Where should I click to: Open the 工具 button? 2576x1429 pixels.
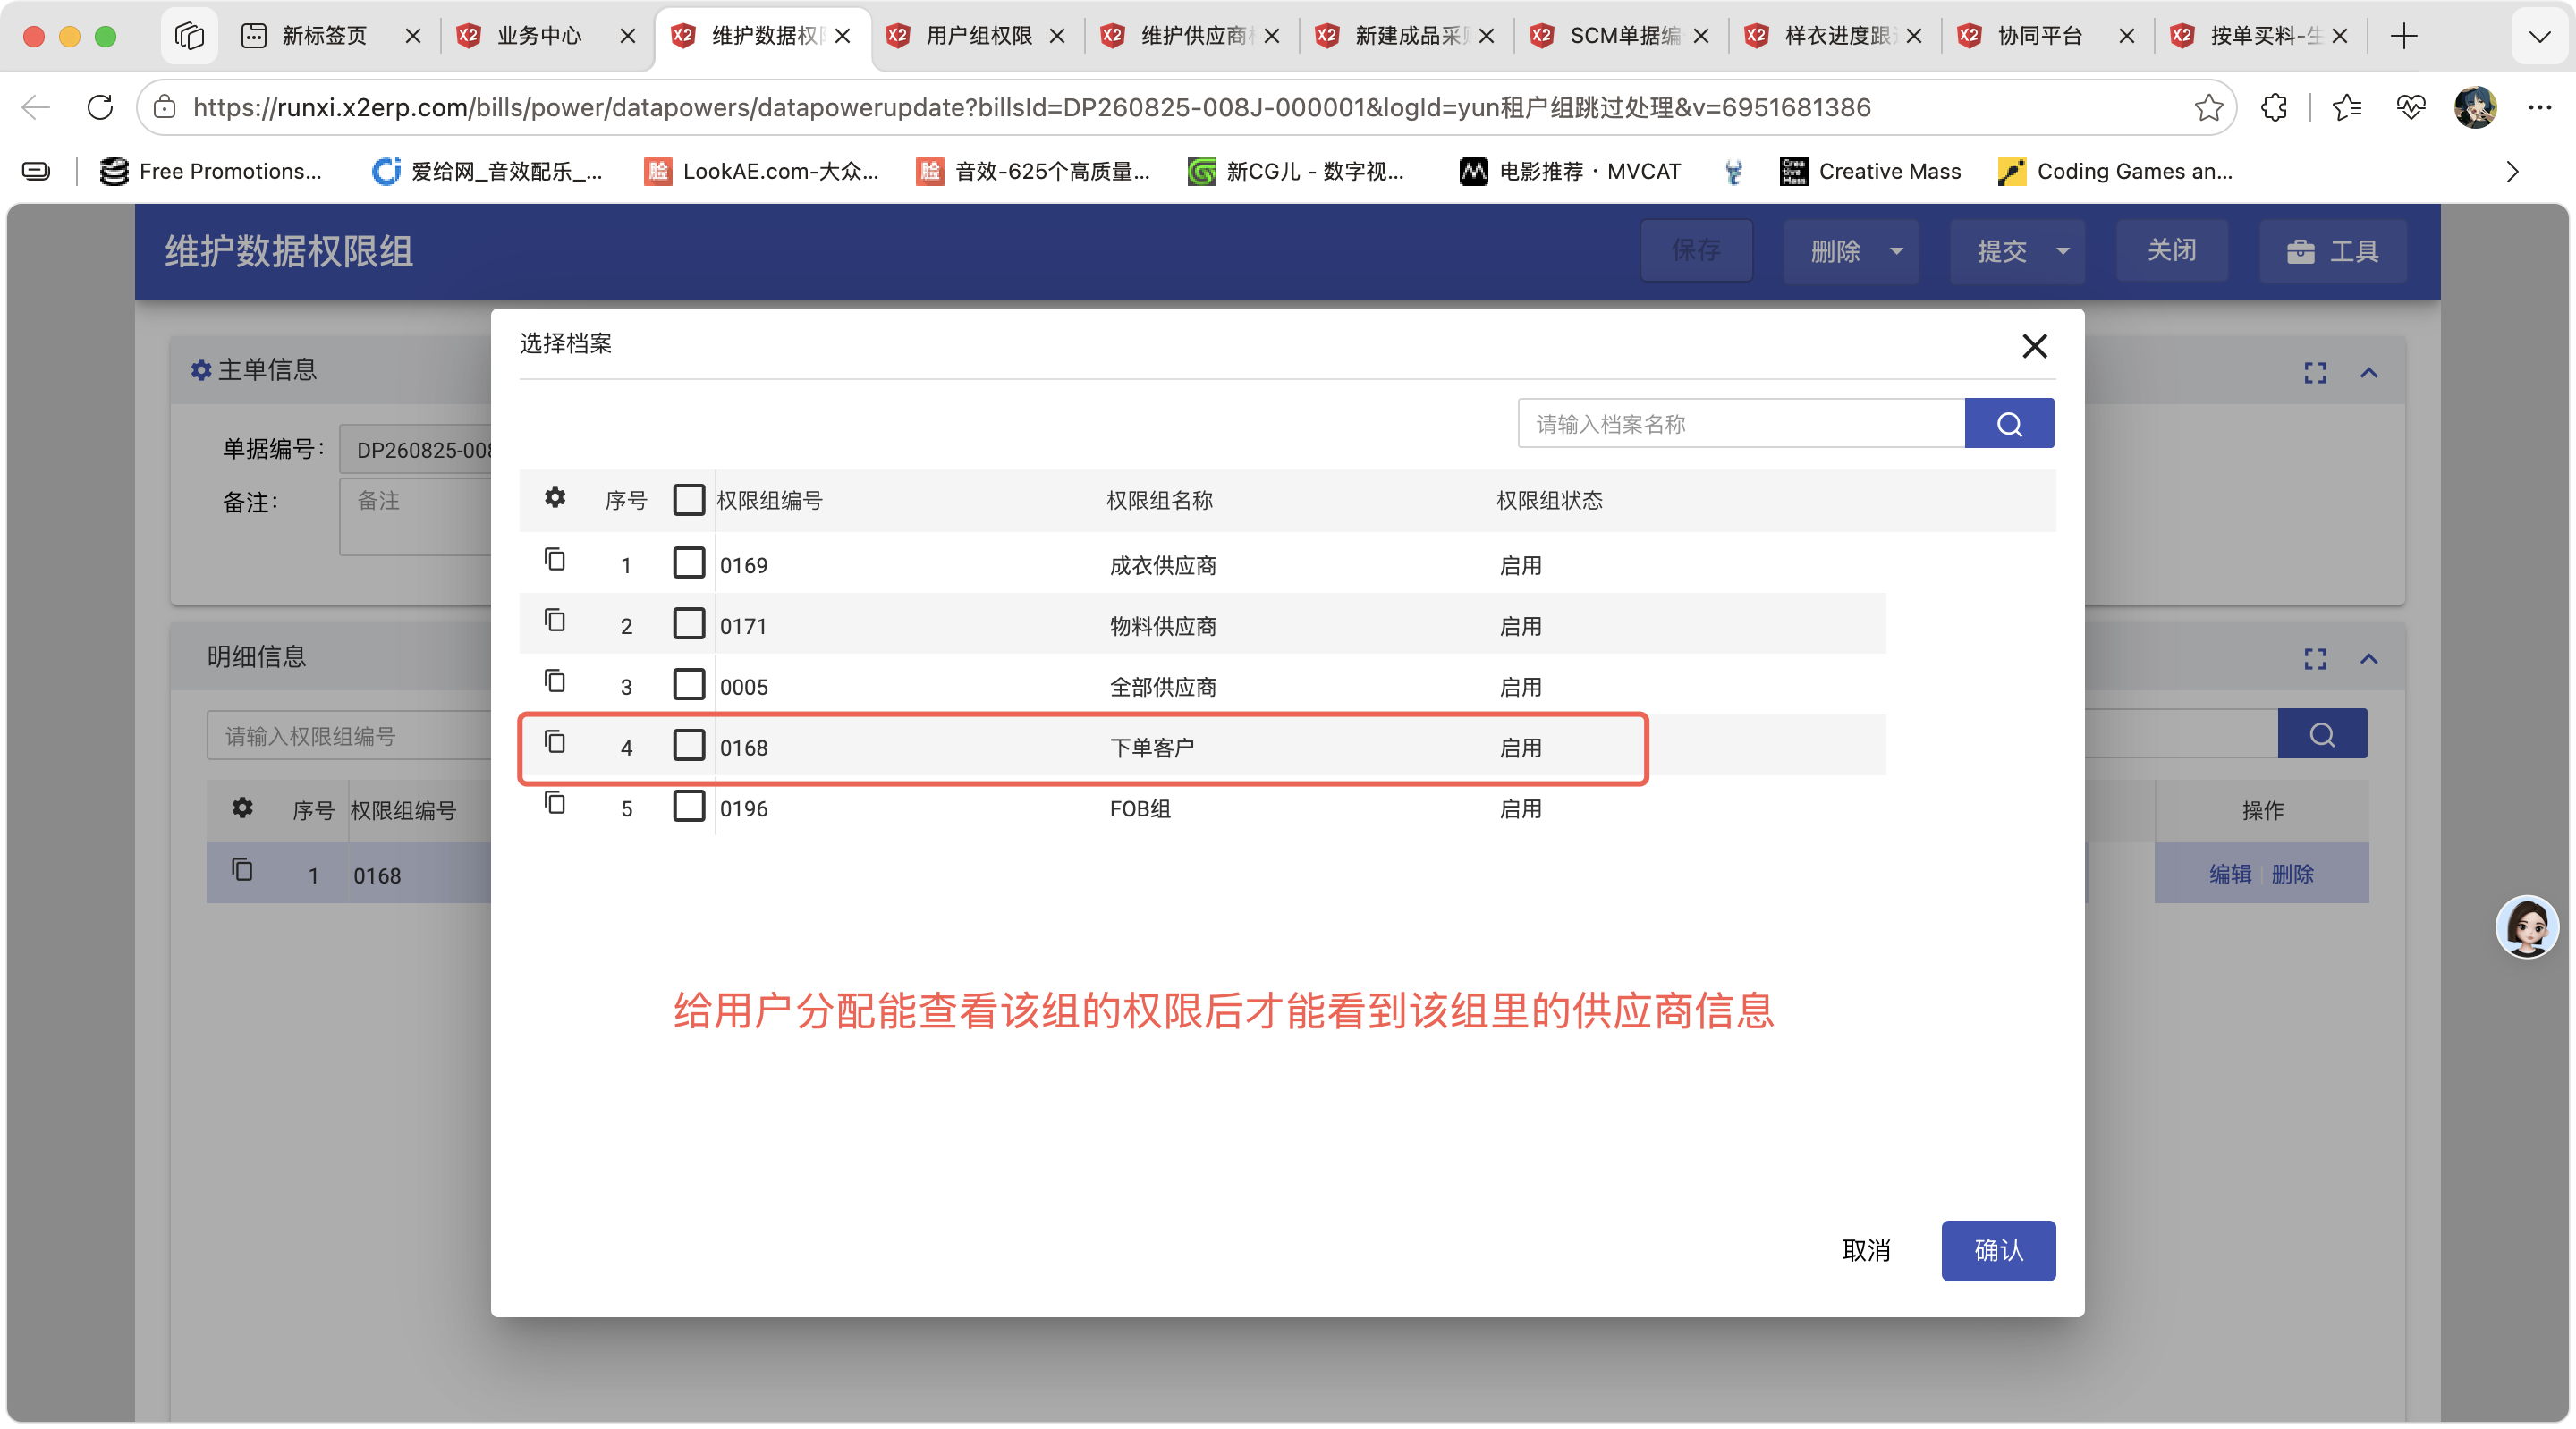click(2333, 251)
